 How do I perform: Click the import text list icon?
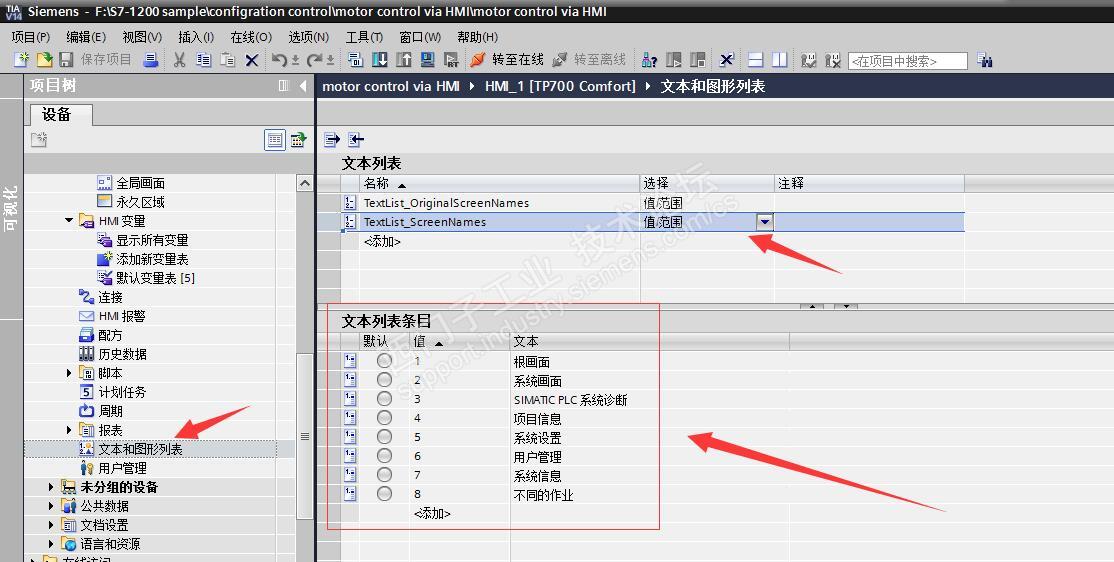point(356,139)
